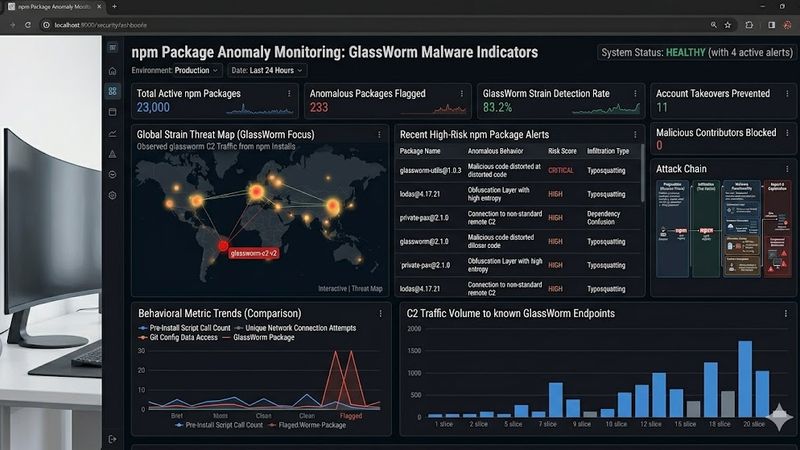Viewport: 800px width, 450px height.
Task: Bookmark this page with the star icon
Action: (728, 24)
